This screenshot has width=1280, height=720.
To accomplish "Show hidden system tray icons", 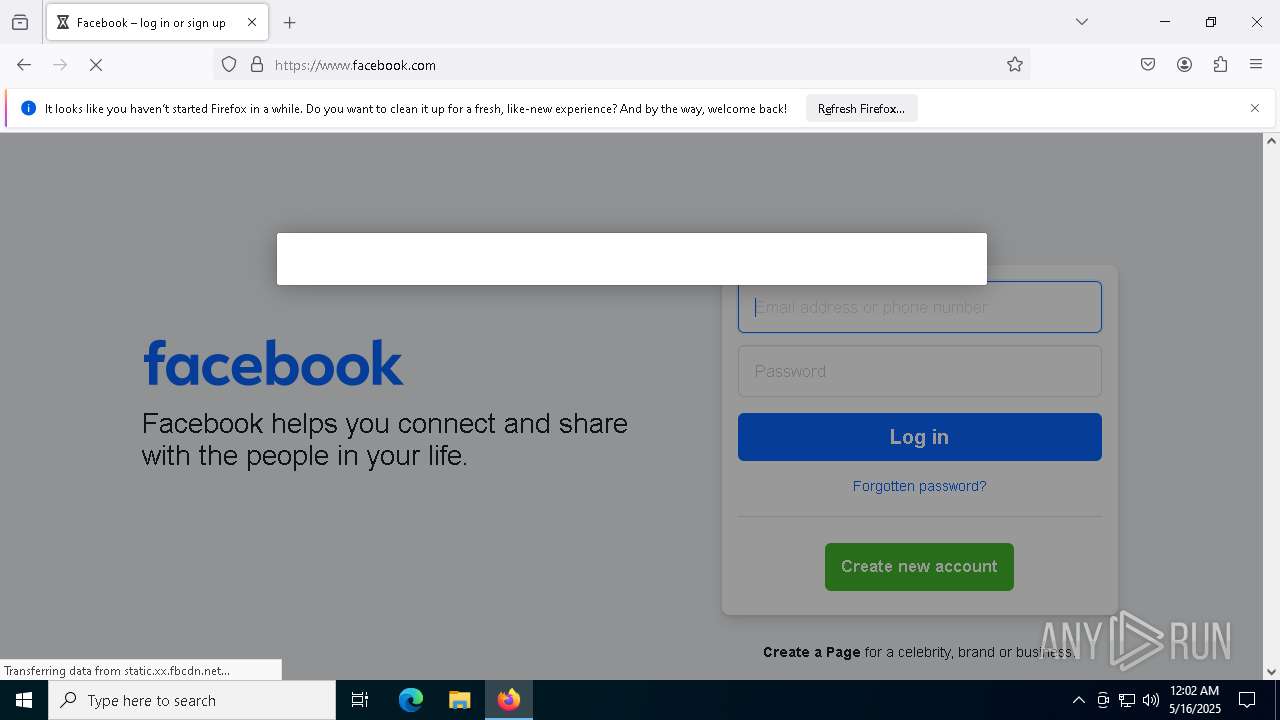I will point(1078,700).
